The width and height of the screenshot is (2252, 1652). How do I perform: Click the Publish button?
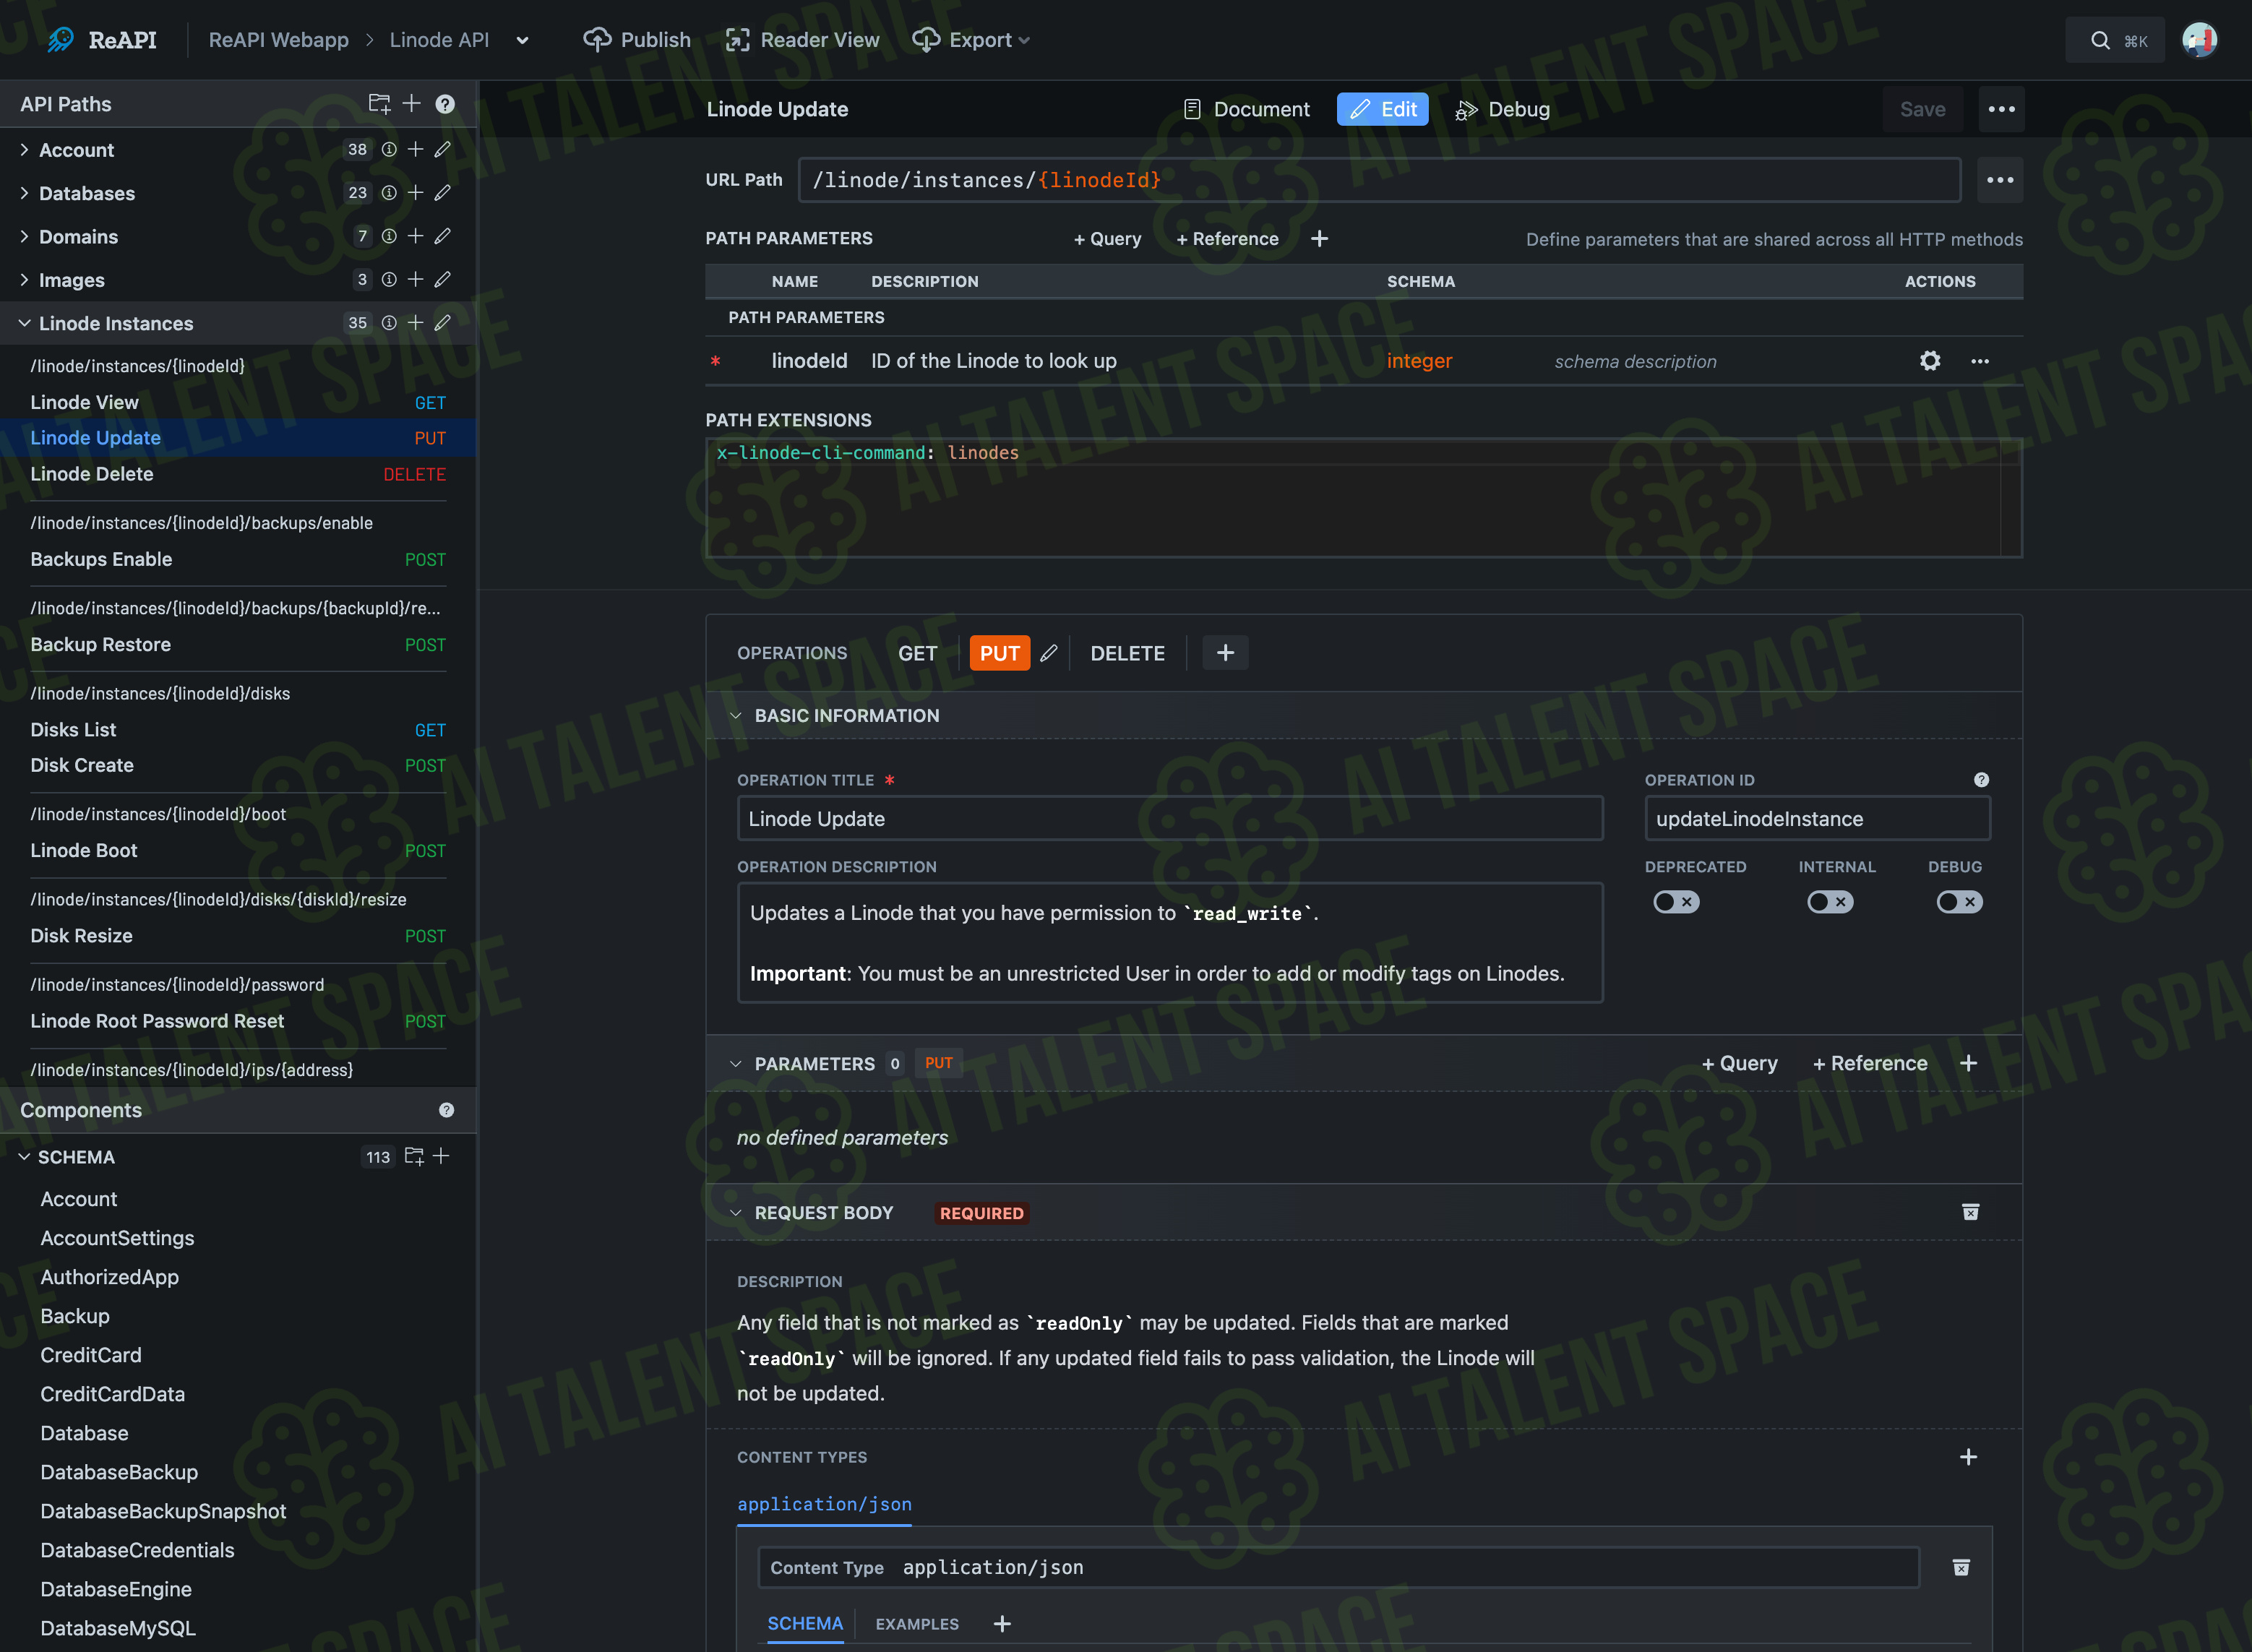pos(637,40)
